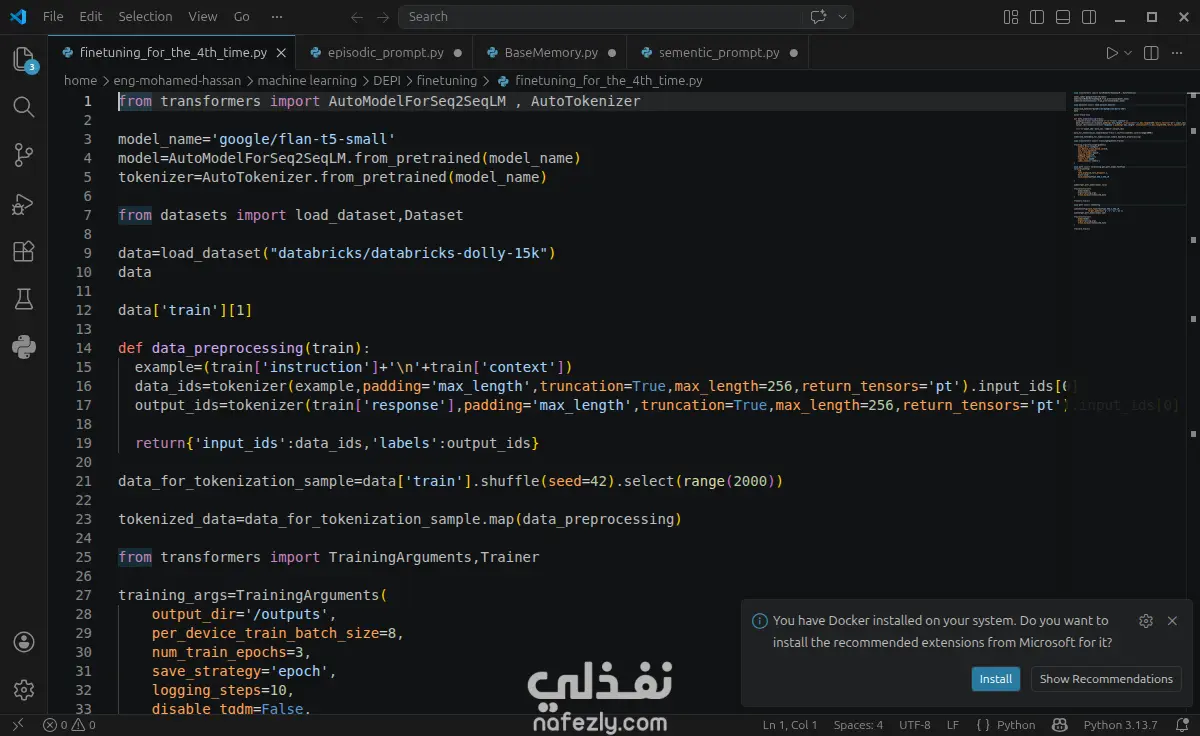Split the editor to the right
This screenshot has width=1200, height=736.
(1151, 53)
